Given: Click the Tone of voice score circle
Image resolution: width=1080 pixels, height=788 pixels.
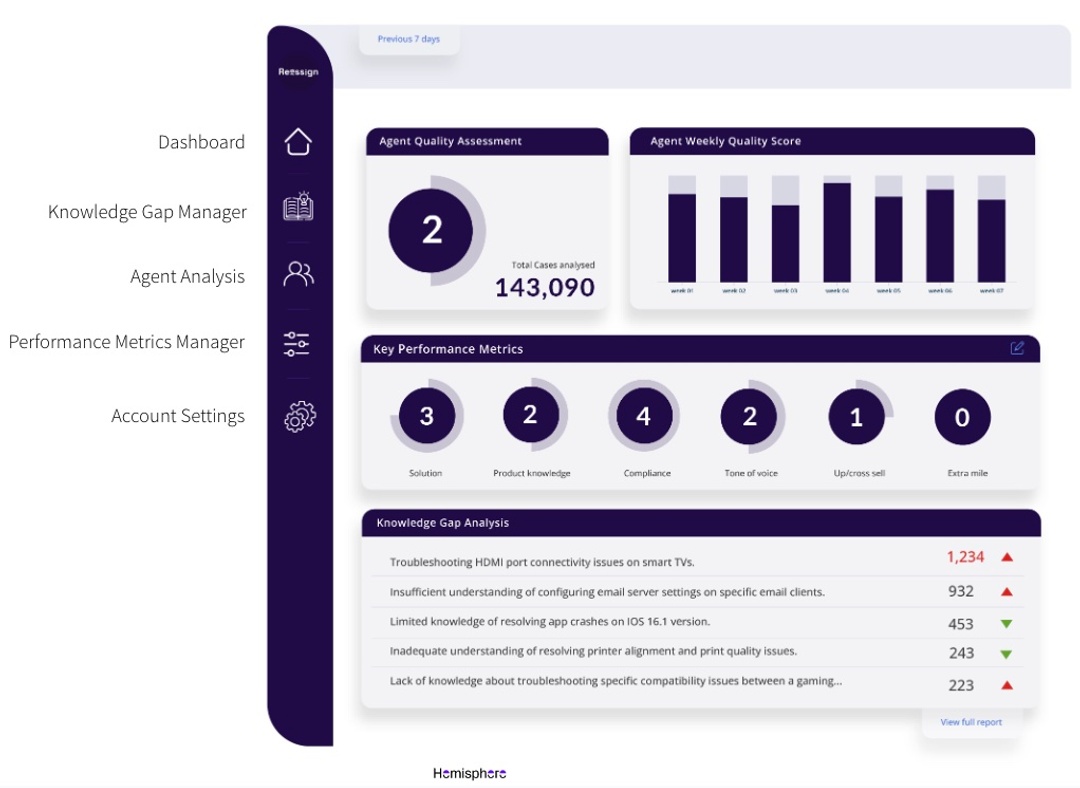Looking at the screenshot, I should point(750,416).
